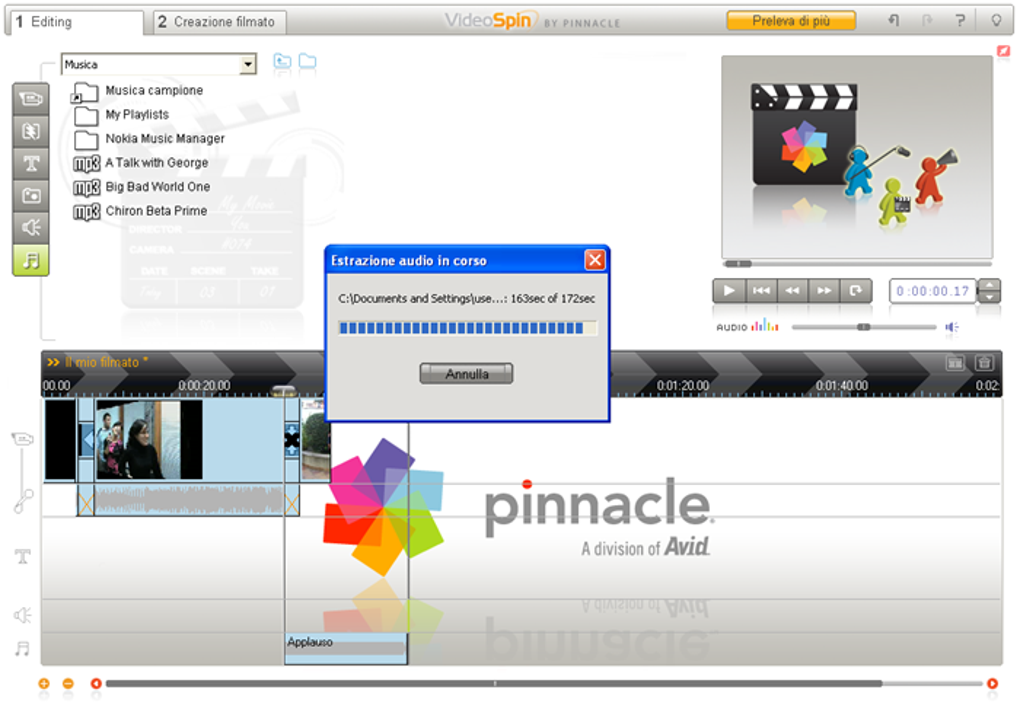Open the Video album tab icon

31,99
